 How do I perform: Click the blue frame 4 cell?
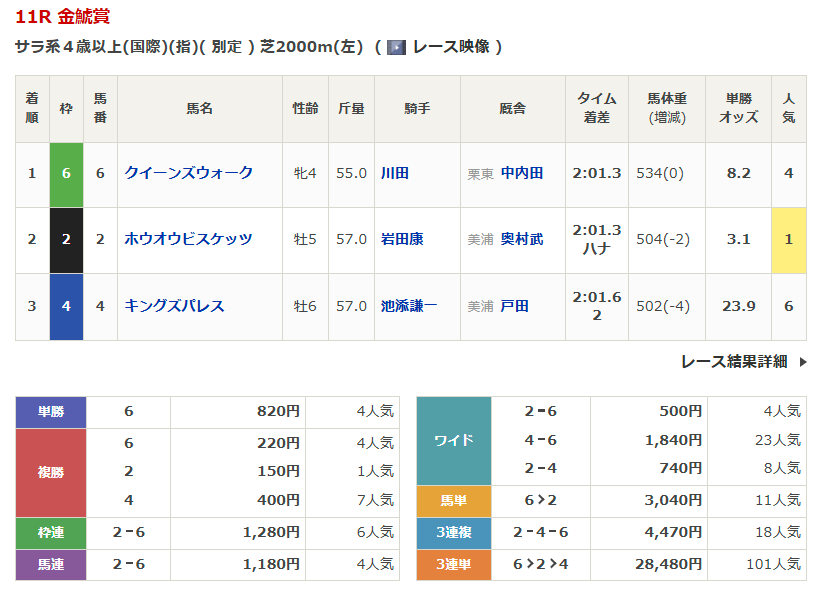coord(66,307)
